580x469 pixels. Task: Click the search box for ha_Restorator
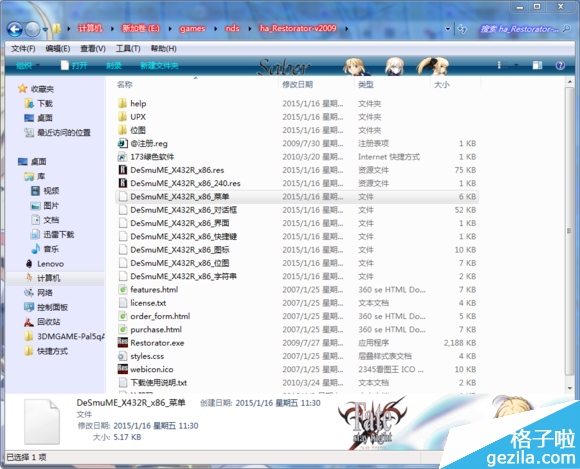(519, 29)
